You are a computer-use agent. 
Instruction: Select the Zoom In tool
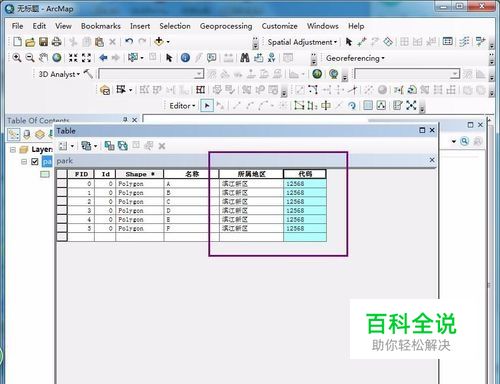point(17,58)
